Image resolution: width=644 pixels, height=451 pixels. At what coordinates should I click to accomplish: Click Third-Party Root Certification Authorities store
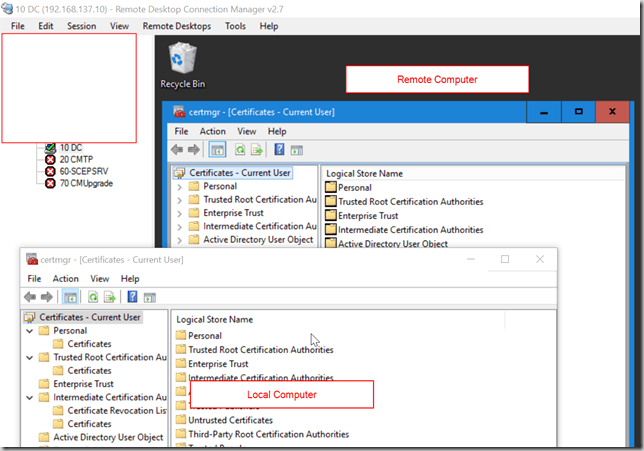pos(268,435)
